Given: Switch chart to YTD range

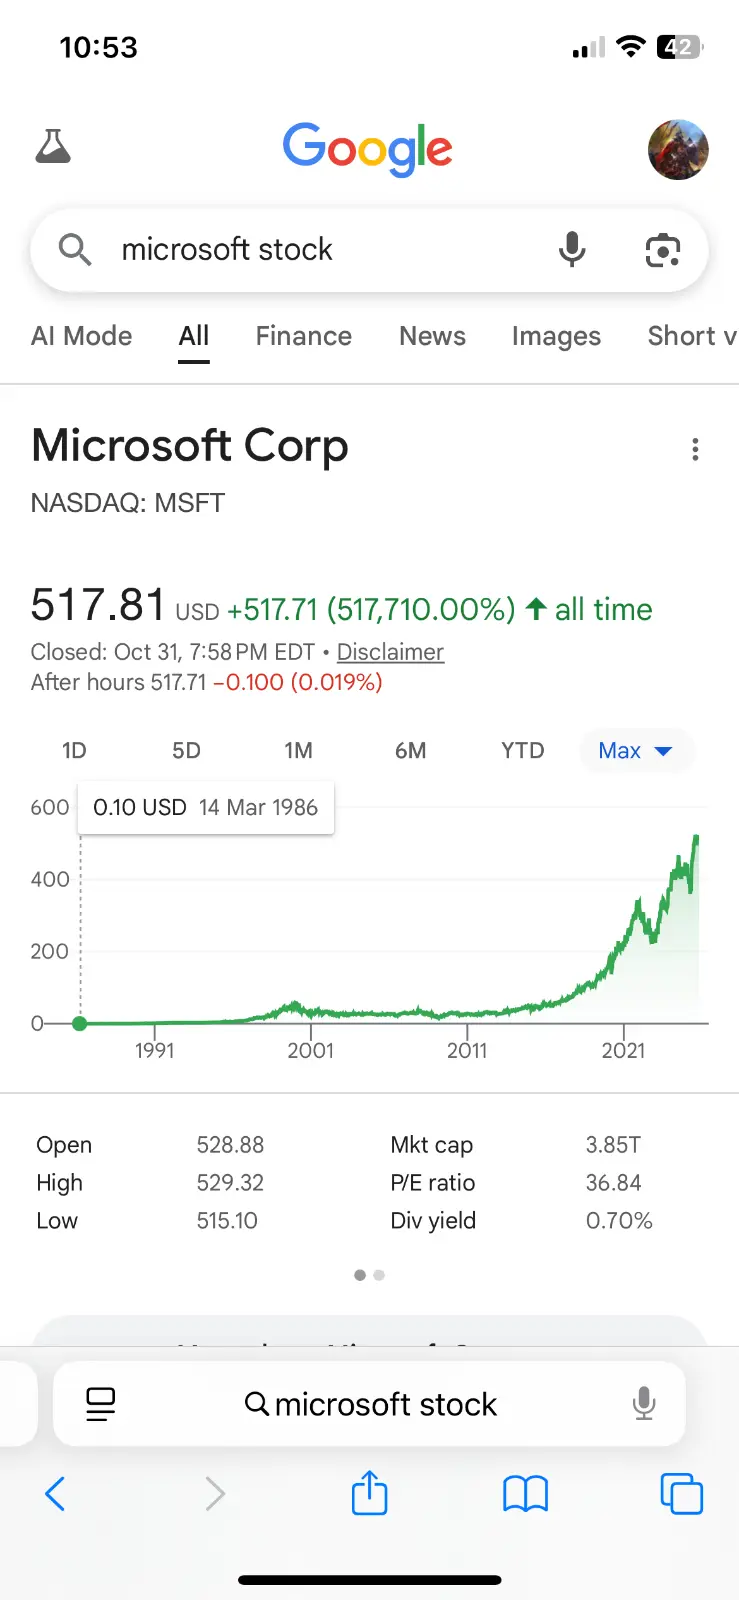Looking at the screenshot, I should 522,751.
